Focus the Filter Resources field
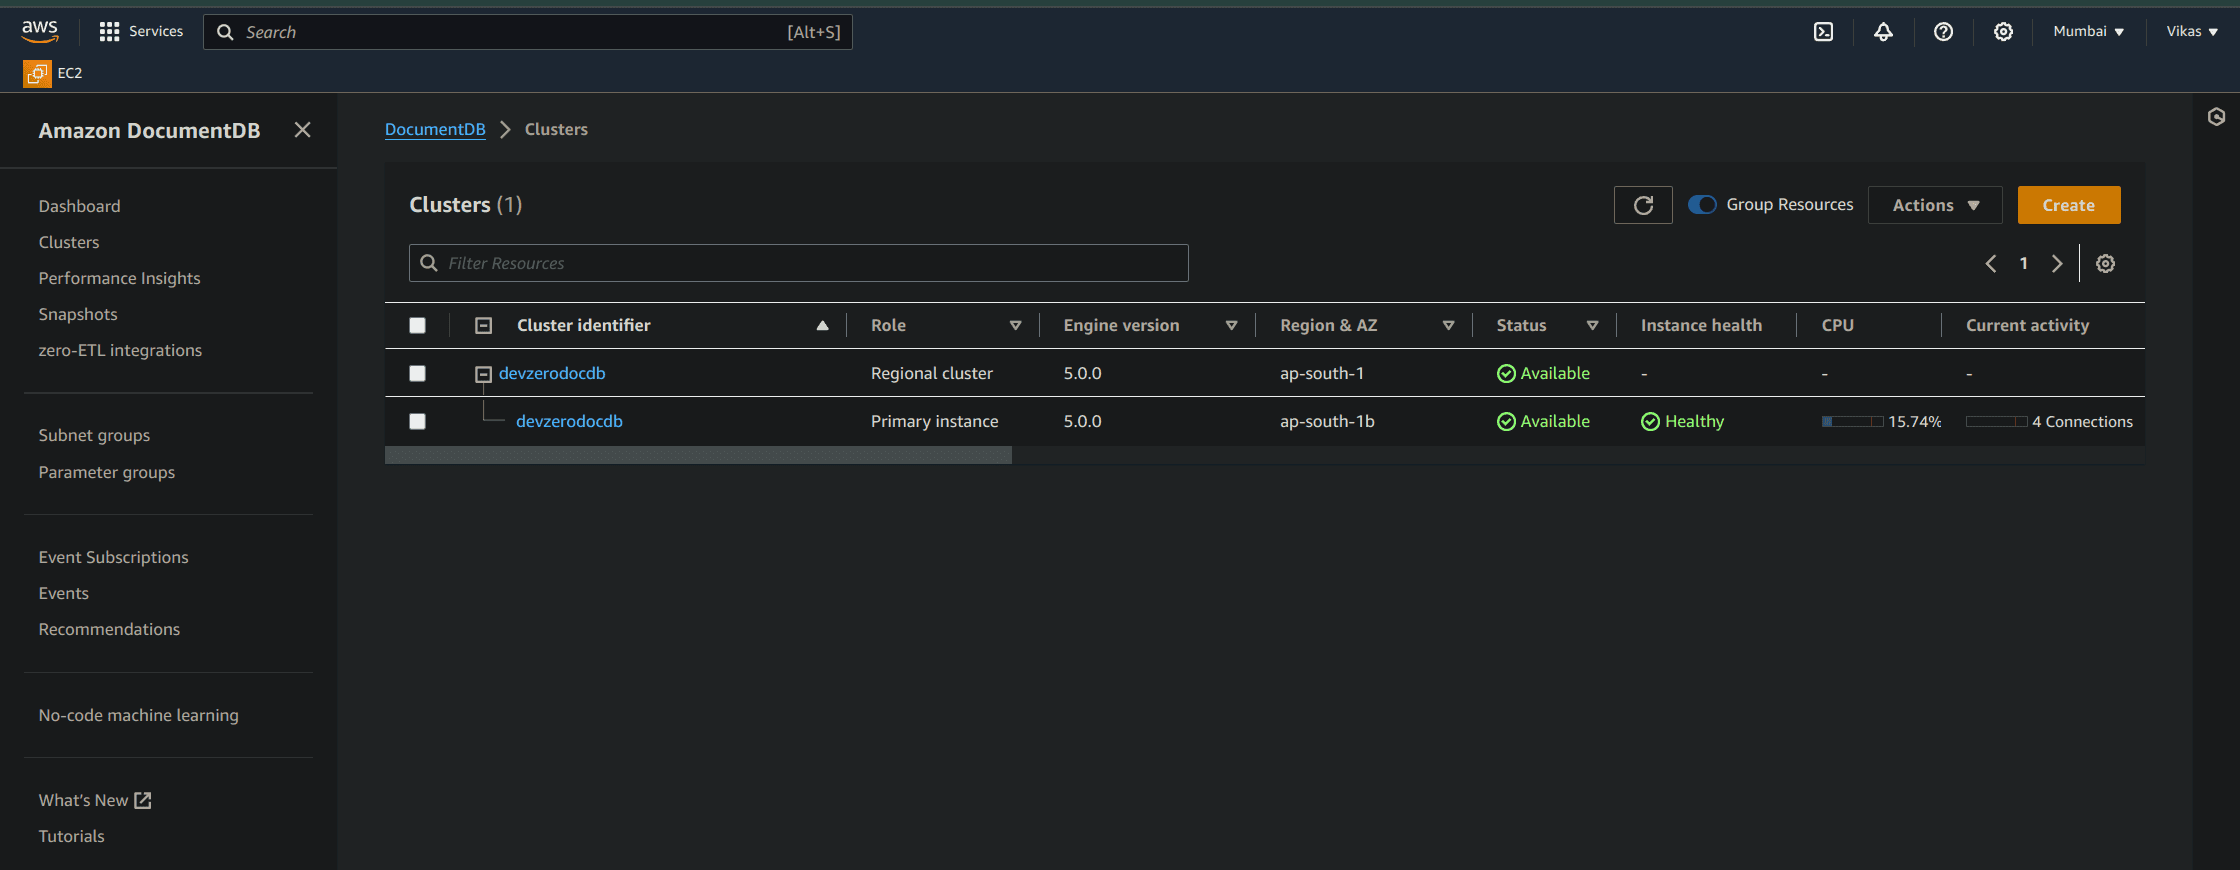This screenshot has width=2240, height=870. tap(798, 263)
